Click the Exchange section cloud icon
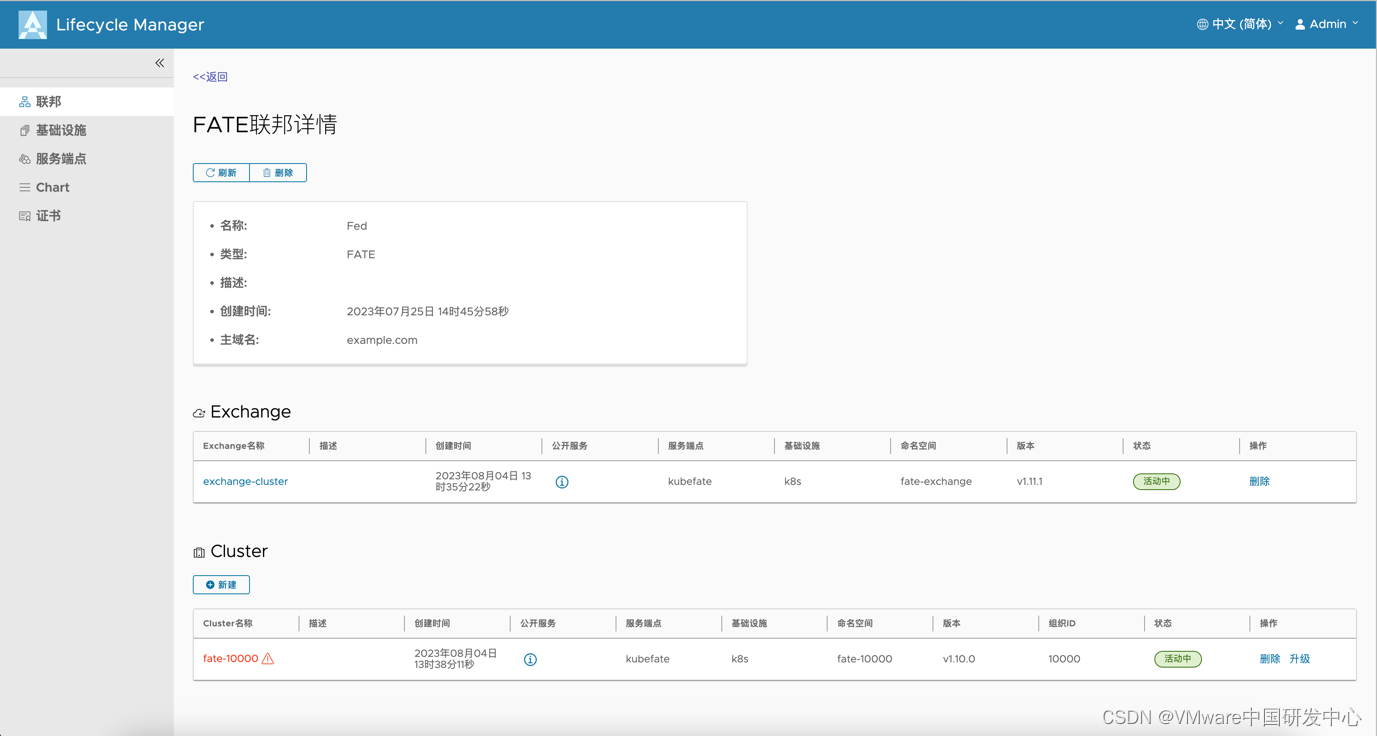 pyautogui.click(x=199, y=413)
